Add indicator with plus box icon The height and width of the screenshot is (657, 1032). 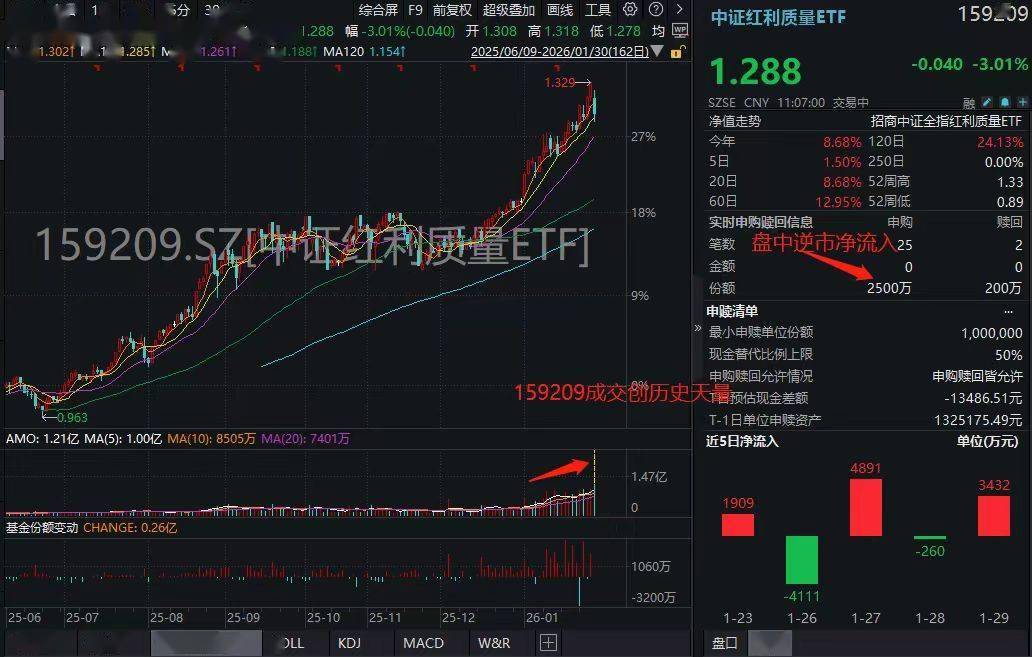point(548,643)
